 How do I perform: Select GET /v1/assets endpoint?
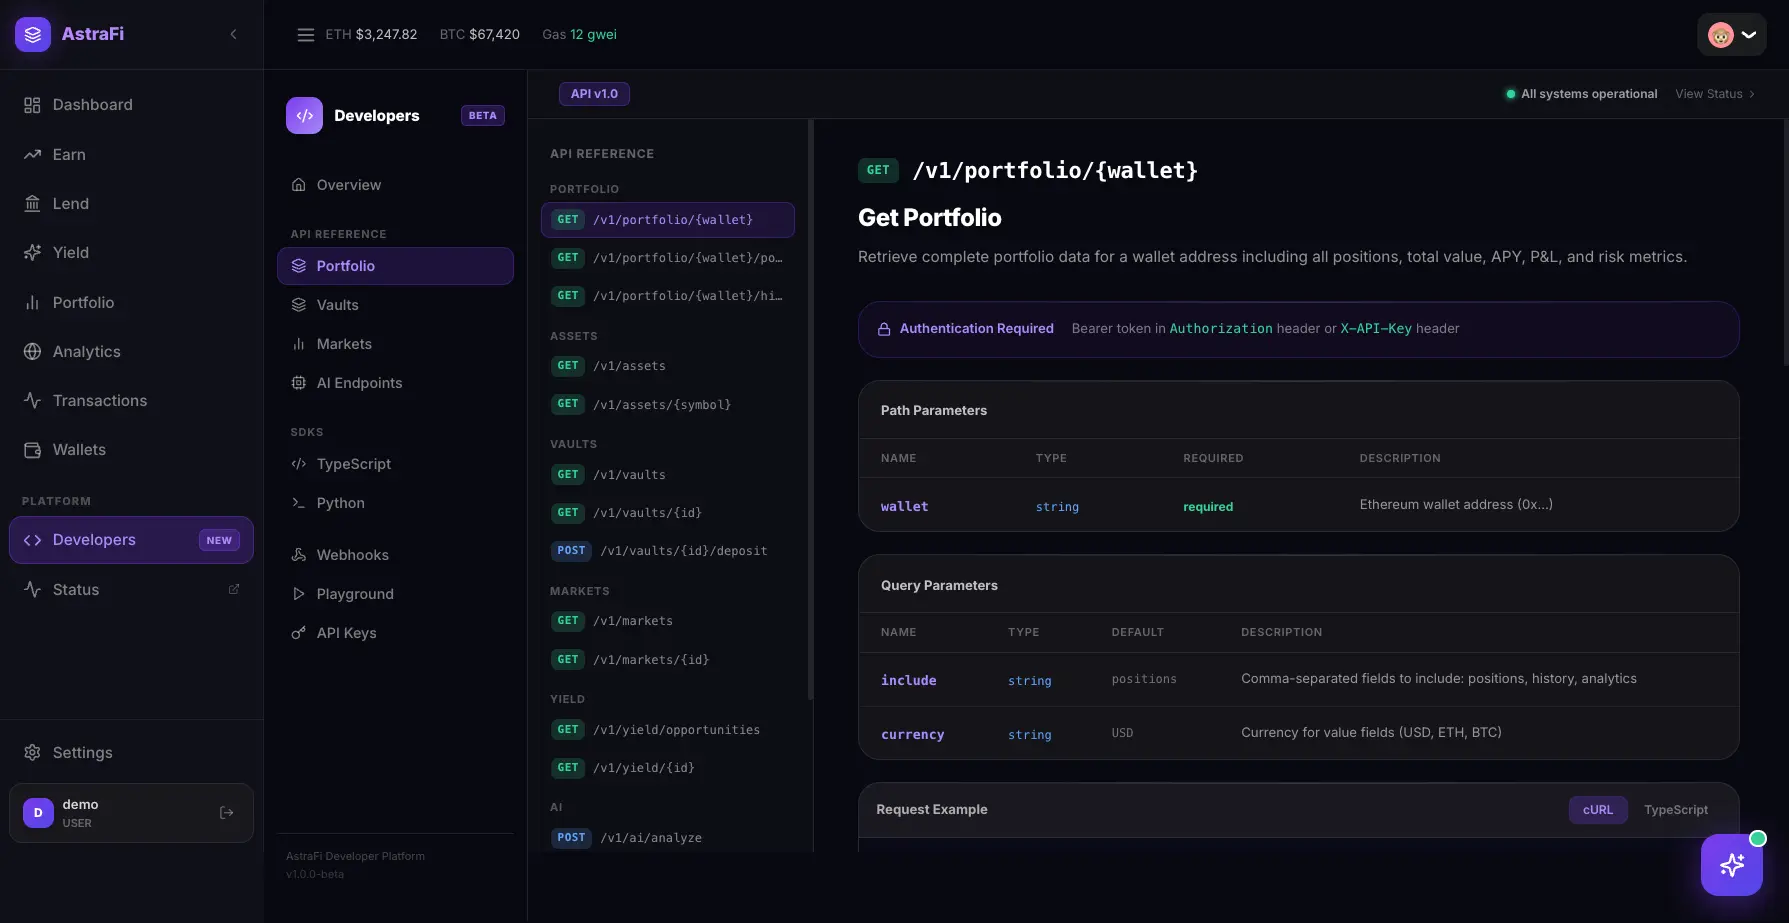pos(668,366)
